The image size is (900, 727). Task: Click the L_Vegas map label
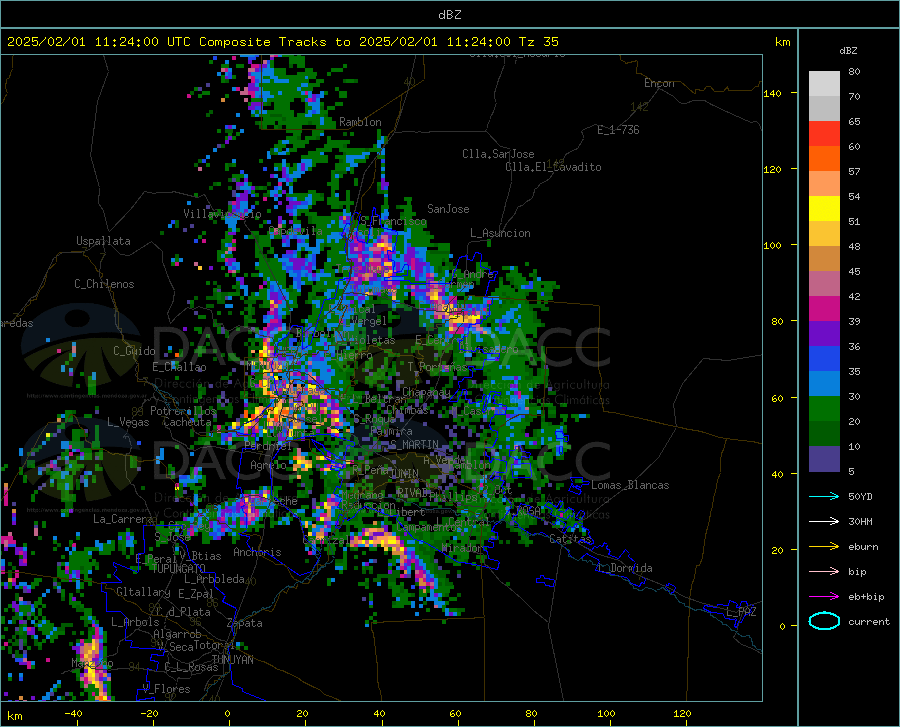[128, 422]
